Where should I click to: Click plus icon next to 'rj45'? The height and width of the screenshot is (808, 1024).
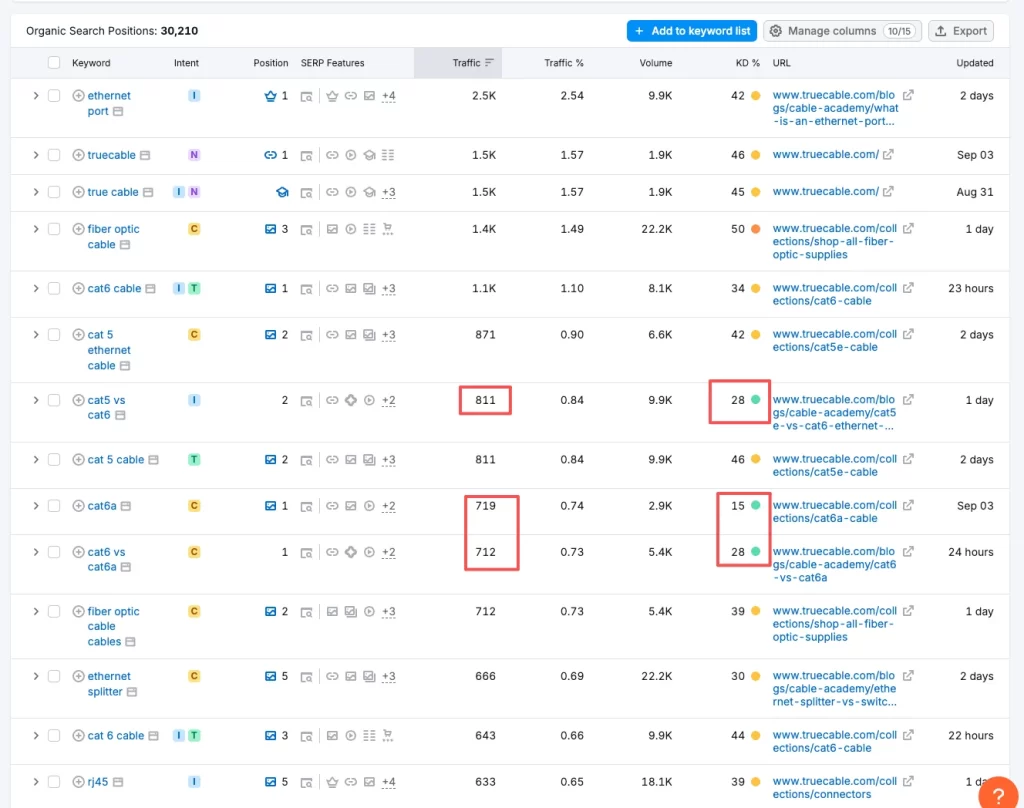click(x=78, y=781)
